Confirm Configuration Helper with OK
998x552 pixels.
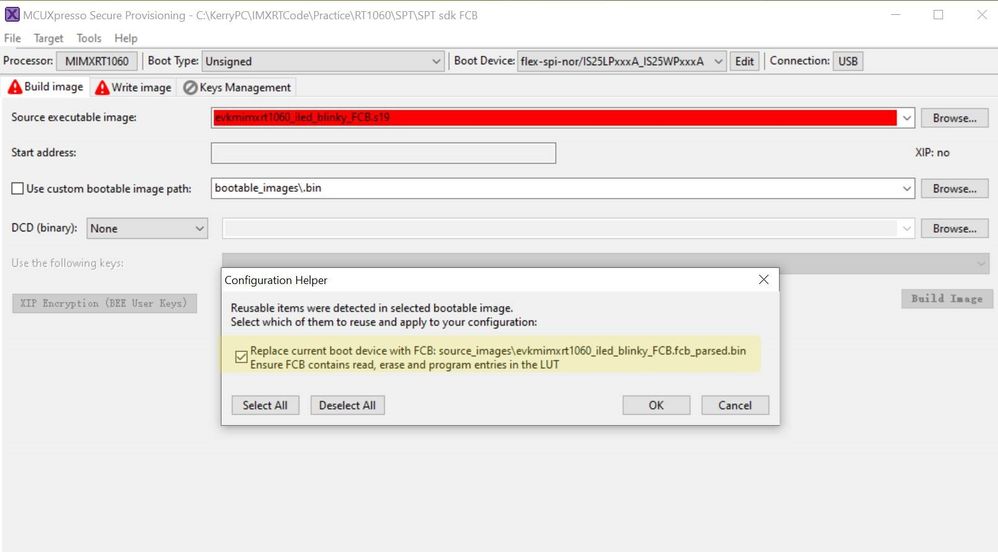pyautogui.click(x=656, y=406)
